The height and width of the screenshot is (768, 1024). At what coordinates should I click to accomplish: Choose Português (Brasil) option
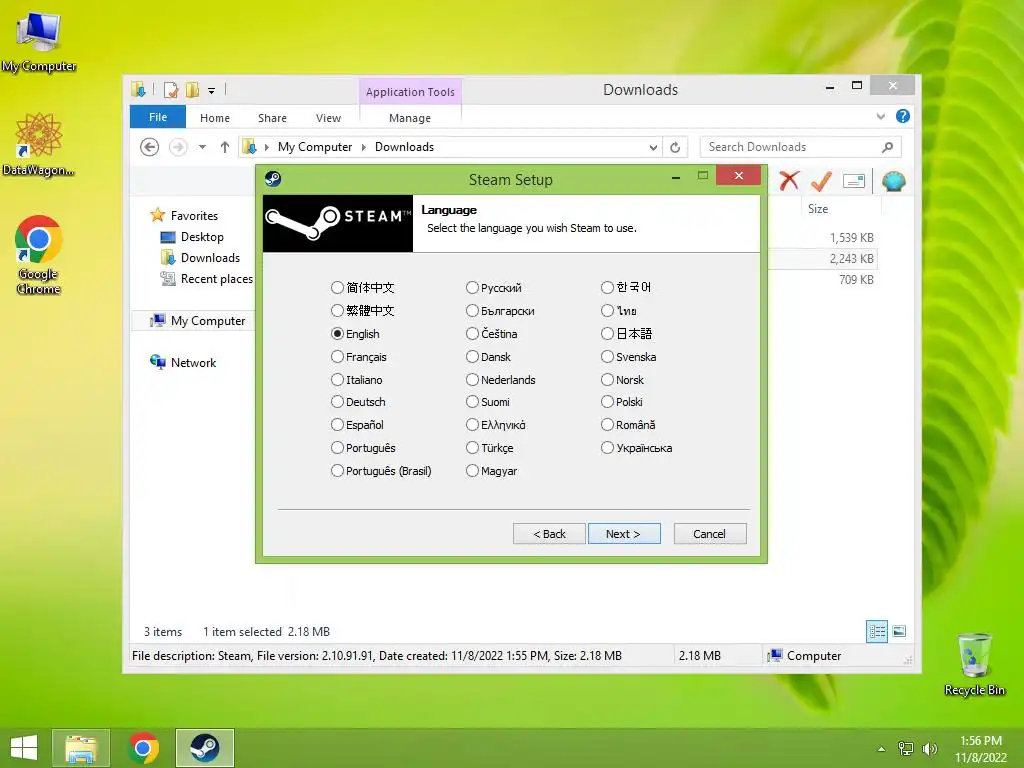(x=337, y=471)
